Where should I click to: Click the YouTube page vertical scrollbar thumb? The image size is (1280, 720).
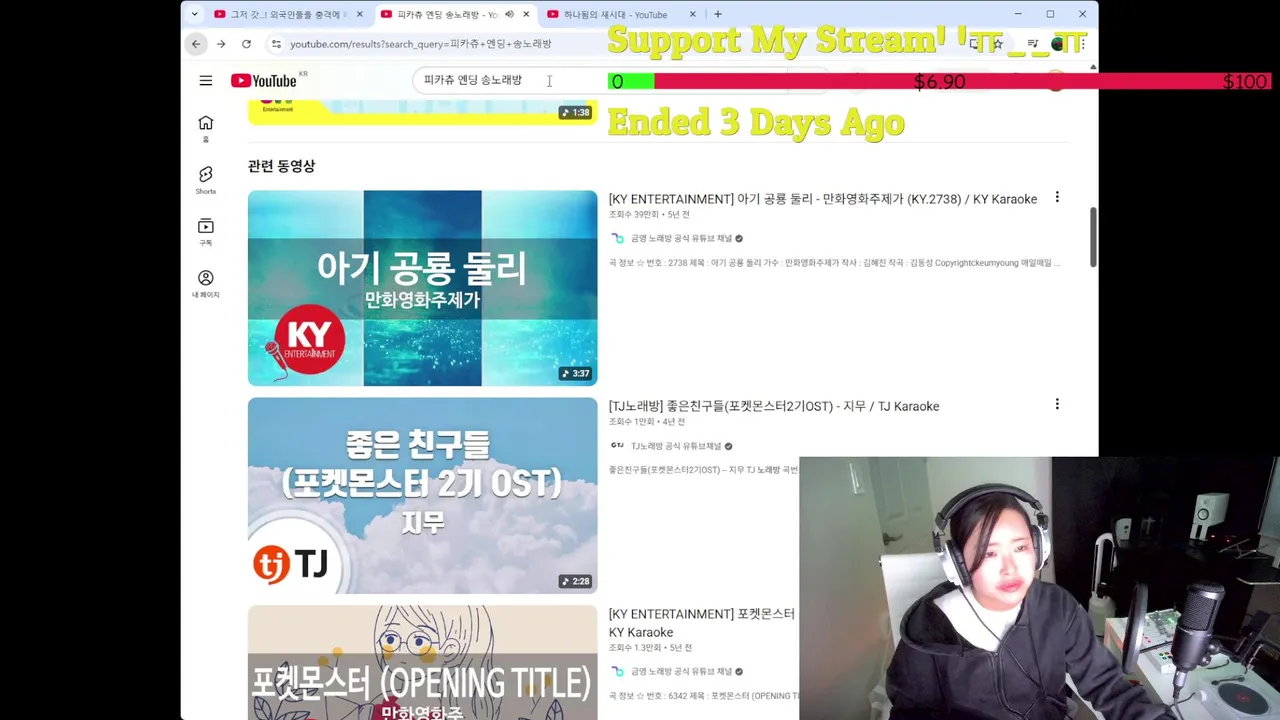pyautogui.click(x=1093, y=237)
